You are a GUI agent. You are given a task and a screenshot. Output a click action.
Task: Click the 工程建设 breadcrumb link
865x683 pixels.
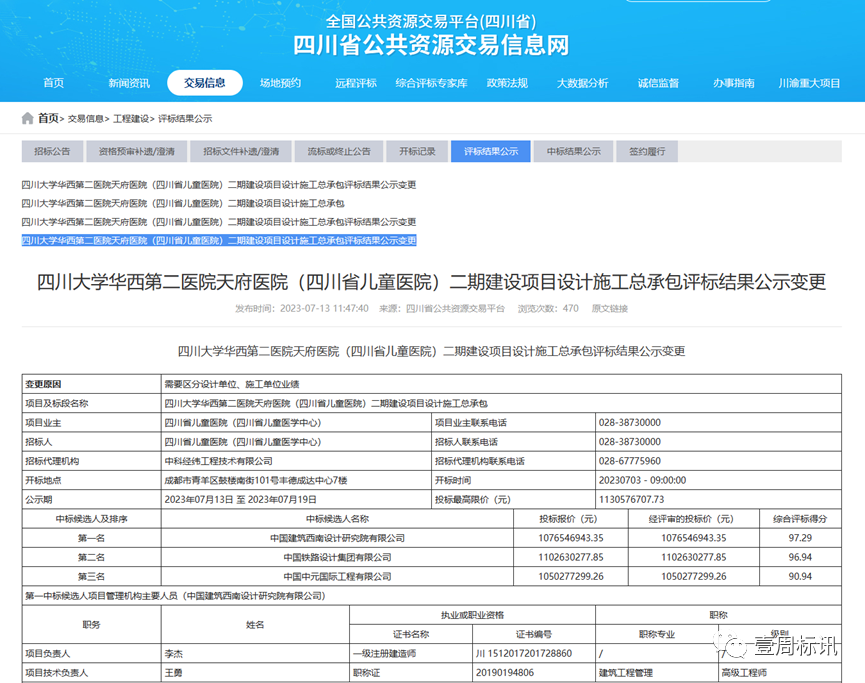[131, 119]
